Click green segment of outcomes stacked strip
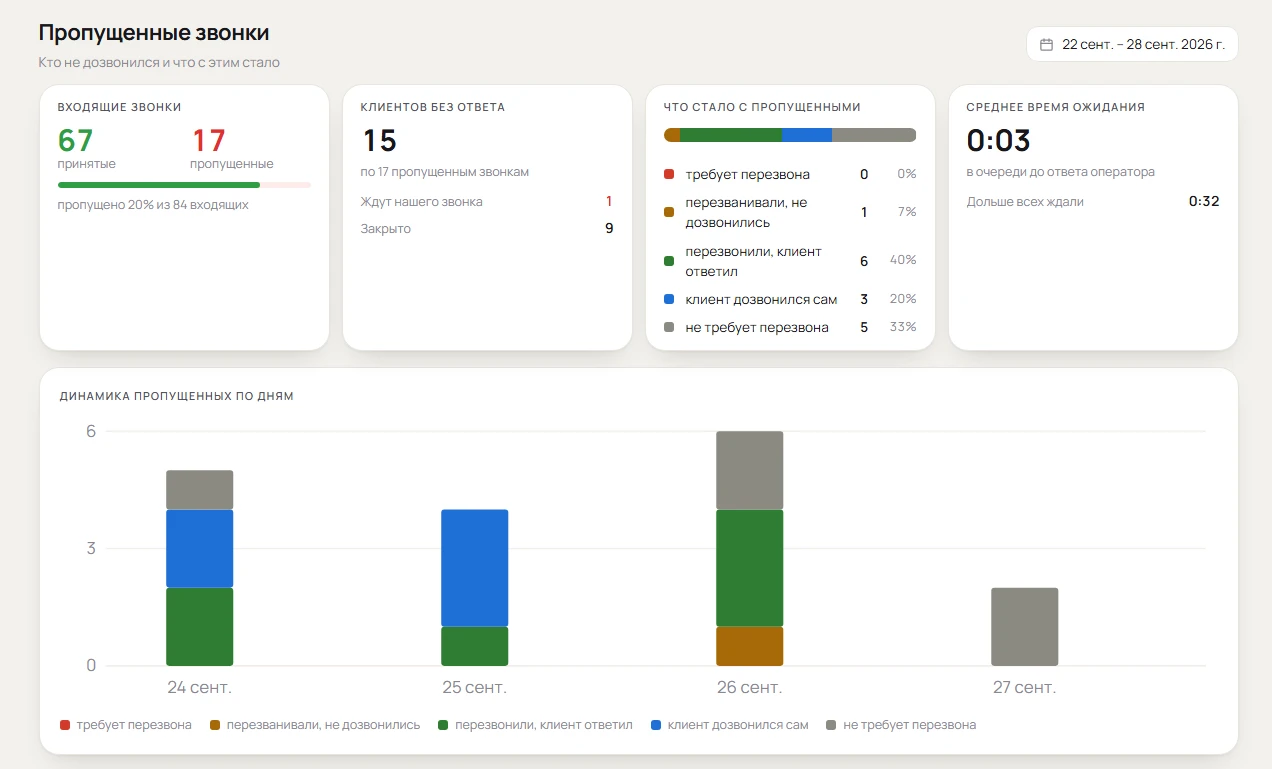This screenshot has width=1272, height=769. tap(731, 135)
